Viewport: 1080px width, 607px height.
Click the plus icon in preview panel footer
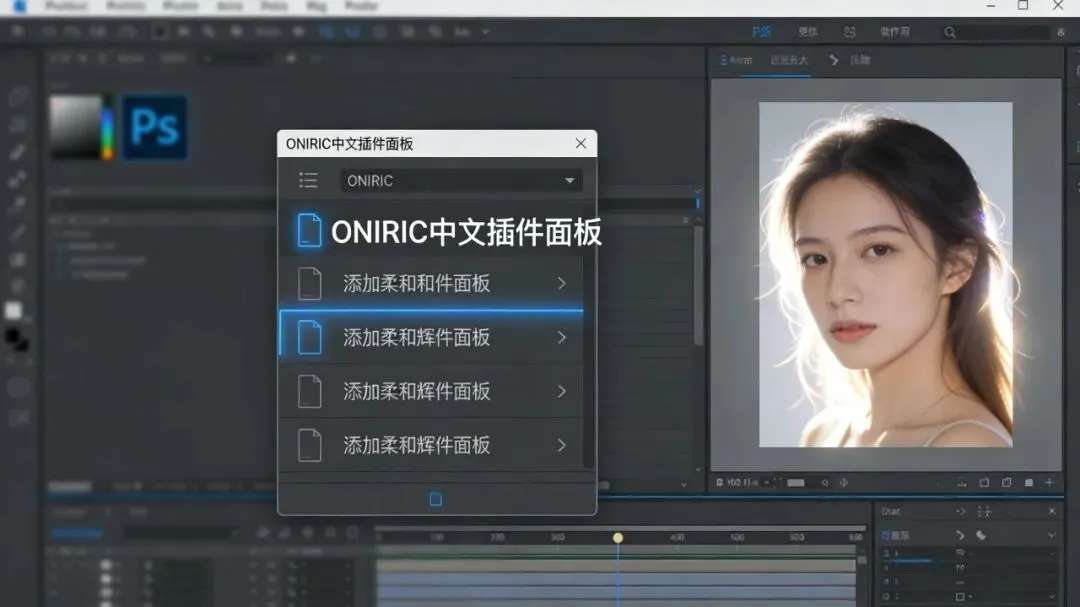point(1050,482)
